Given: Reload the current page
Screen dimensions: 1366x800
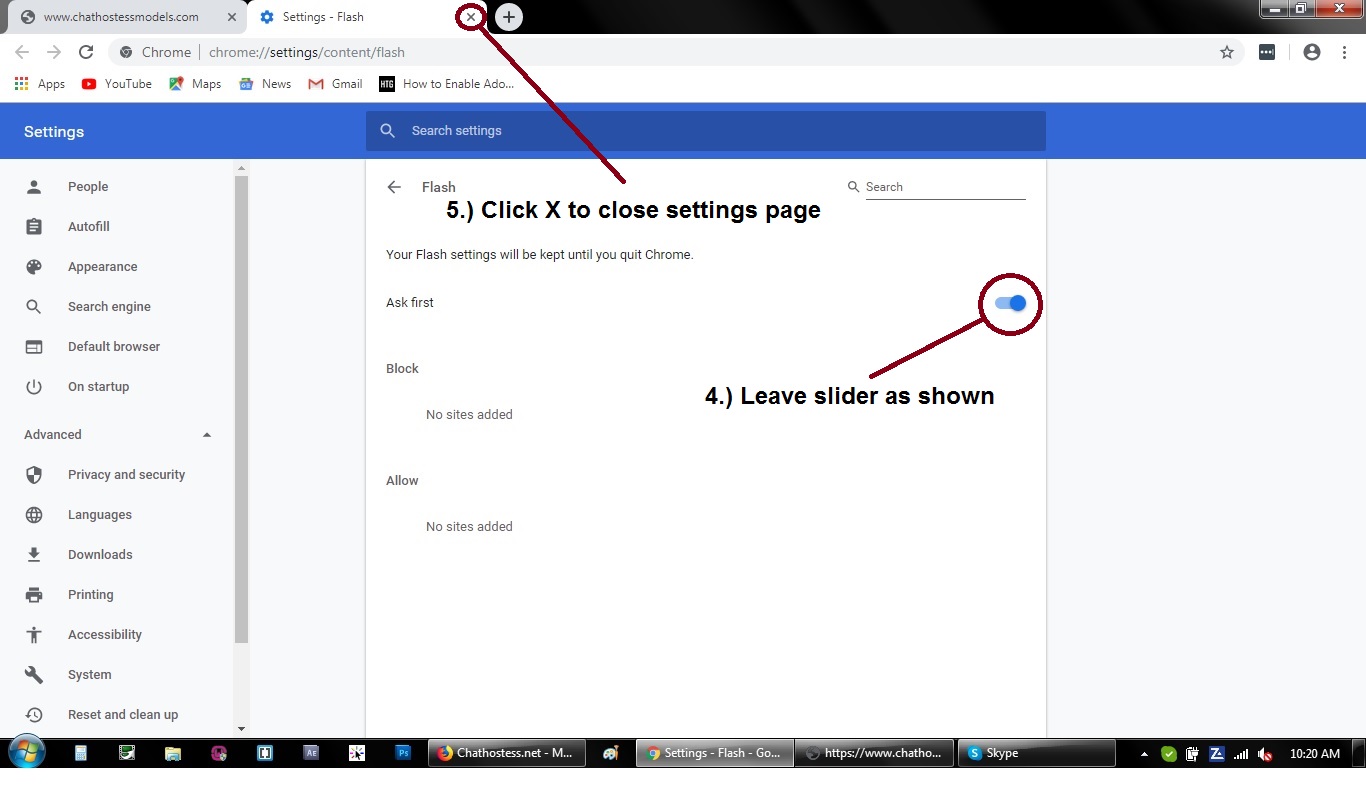Looking at the screenshot, I should 86,52.
